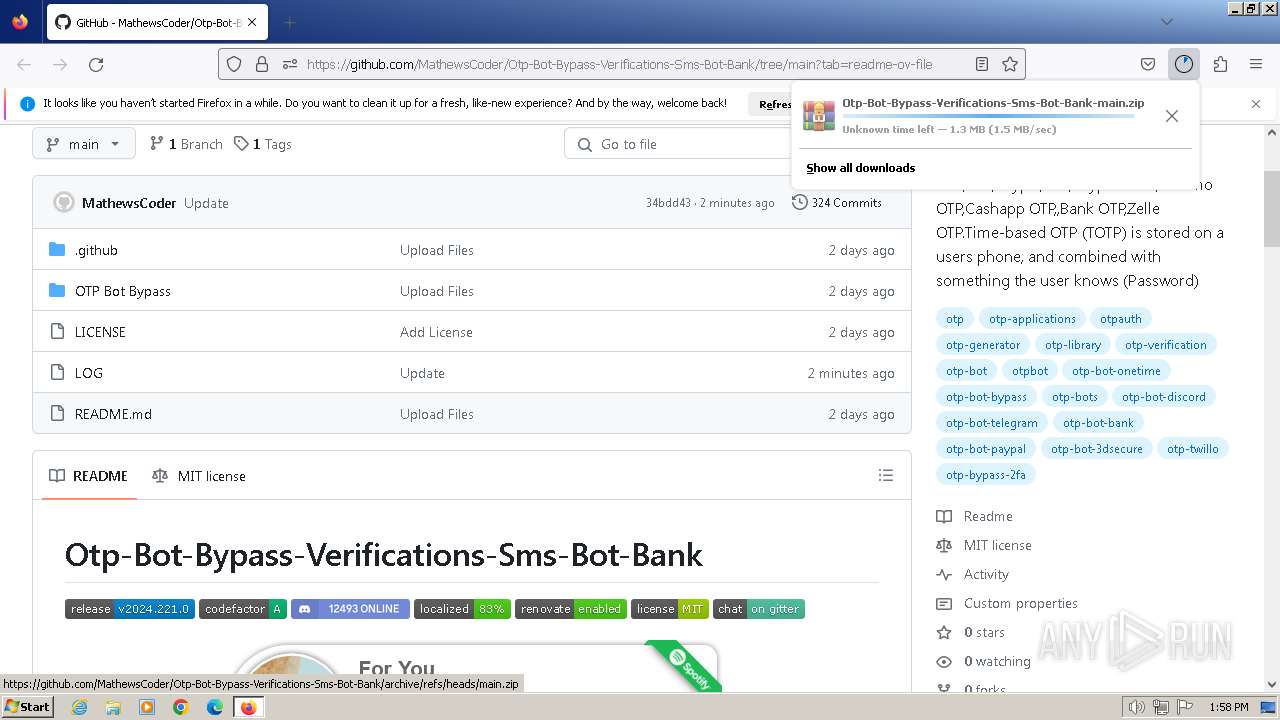
Task: Launch Microsoft Edge from the taskbar
Action: (215, 707)
